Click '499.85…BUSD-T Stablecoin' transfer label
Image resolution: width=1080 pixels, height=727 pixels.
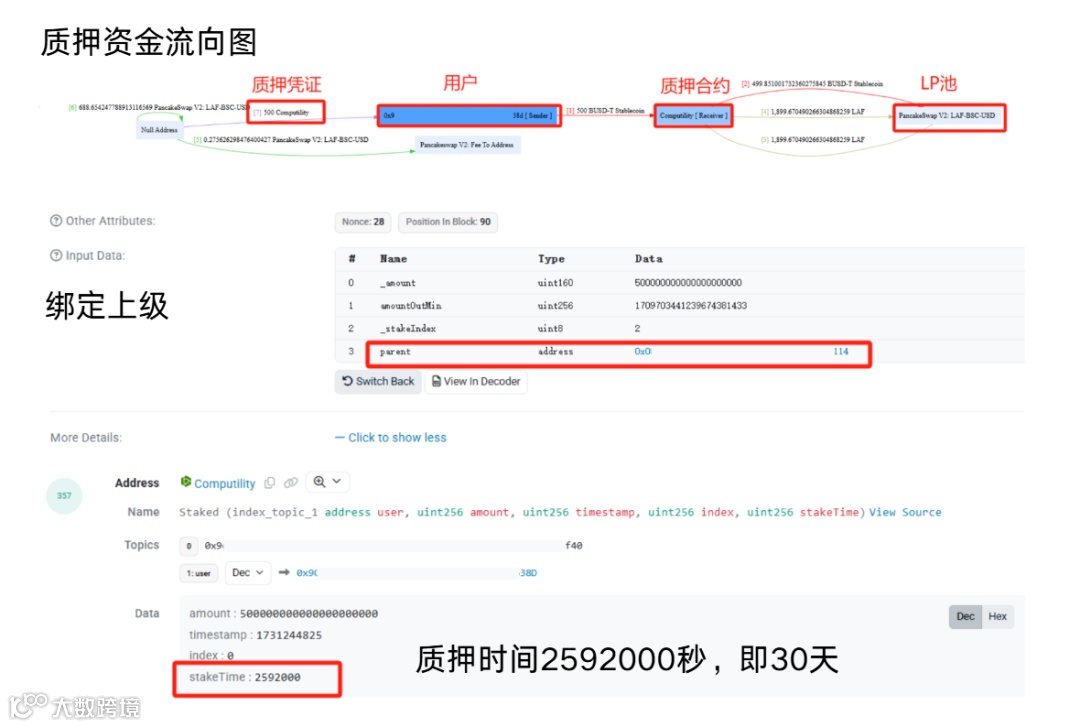812,84
